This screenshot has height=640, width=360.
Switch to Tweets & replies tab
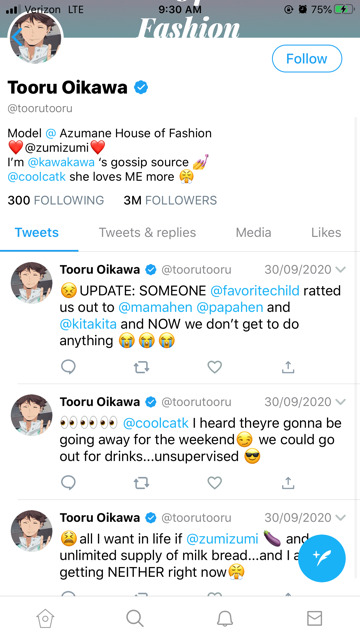pos(147,233)
